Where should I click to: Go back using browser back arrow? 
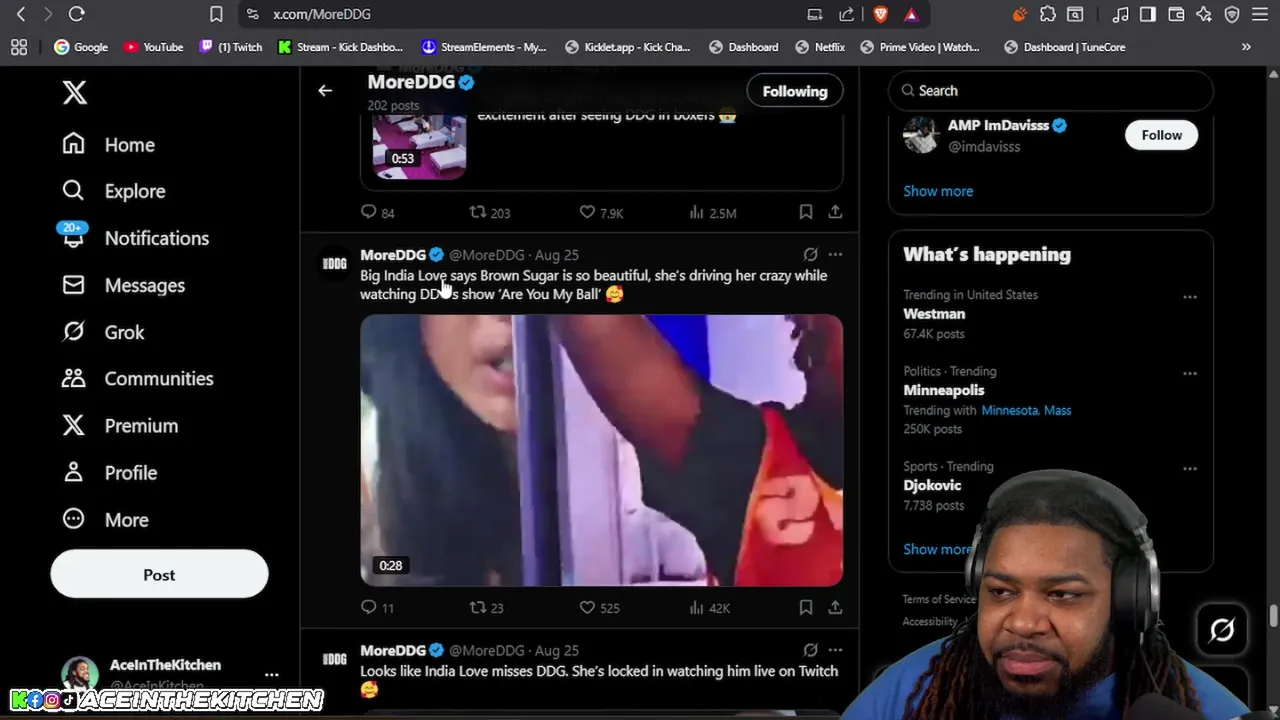21,14
